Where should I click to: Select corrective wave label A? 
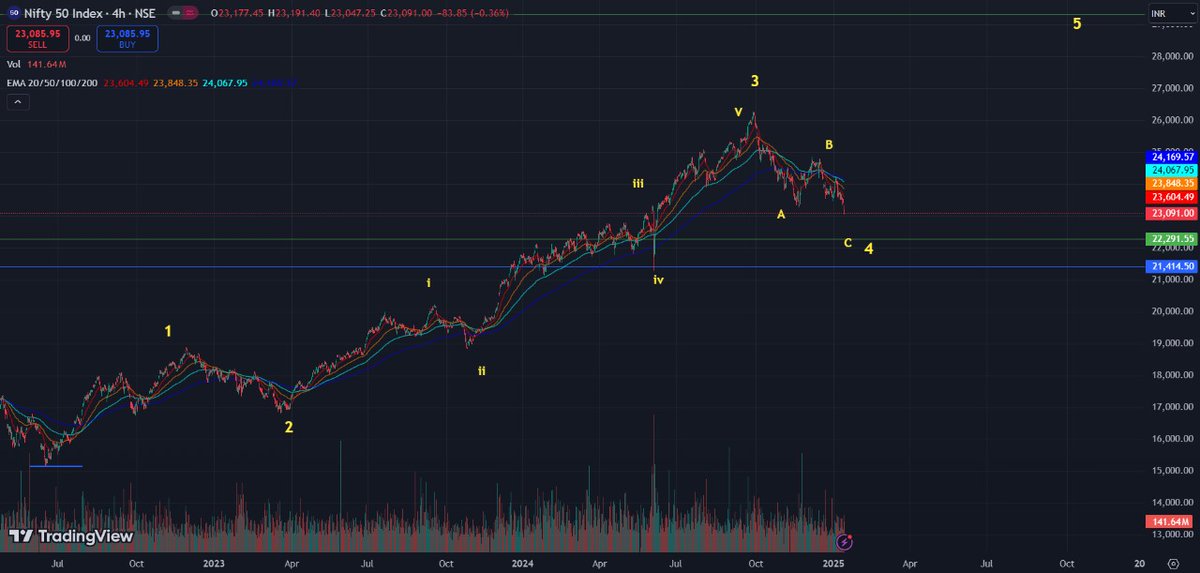point(781,214)
